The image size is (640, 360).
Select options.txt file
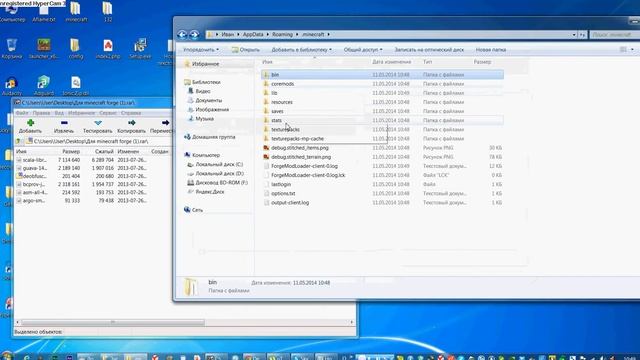(283, 193)
